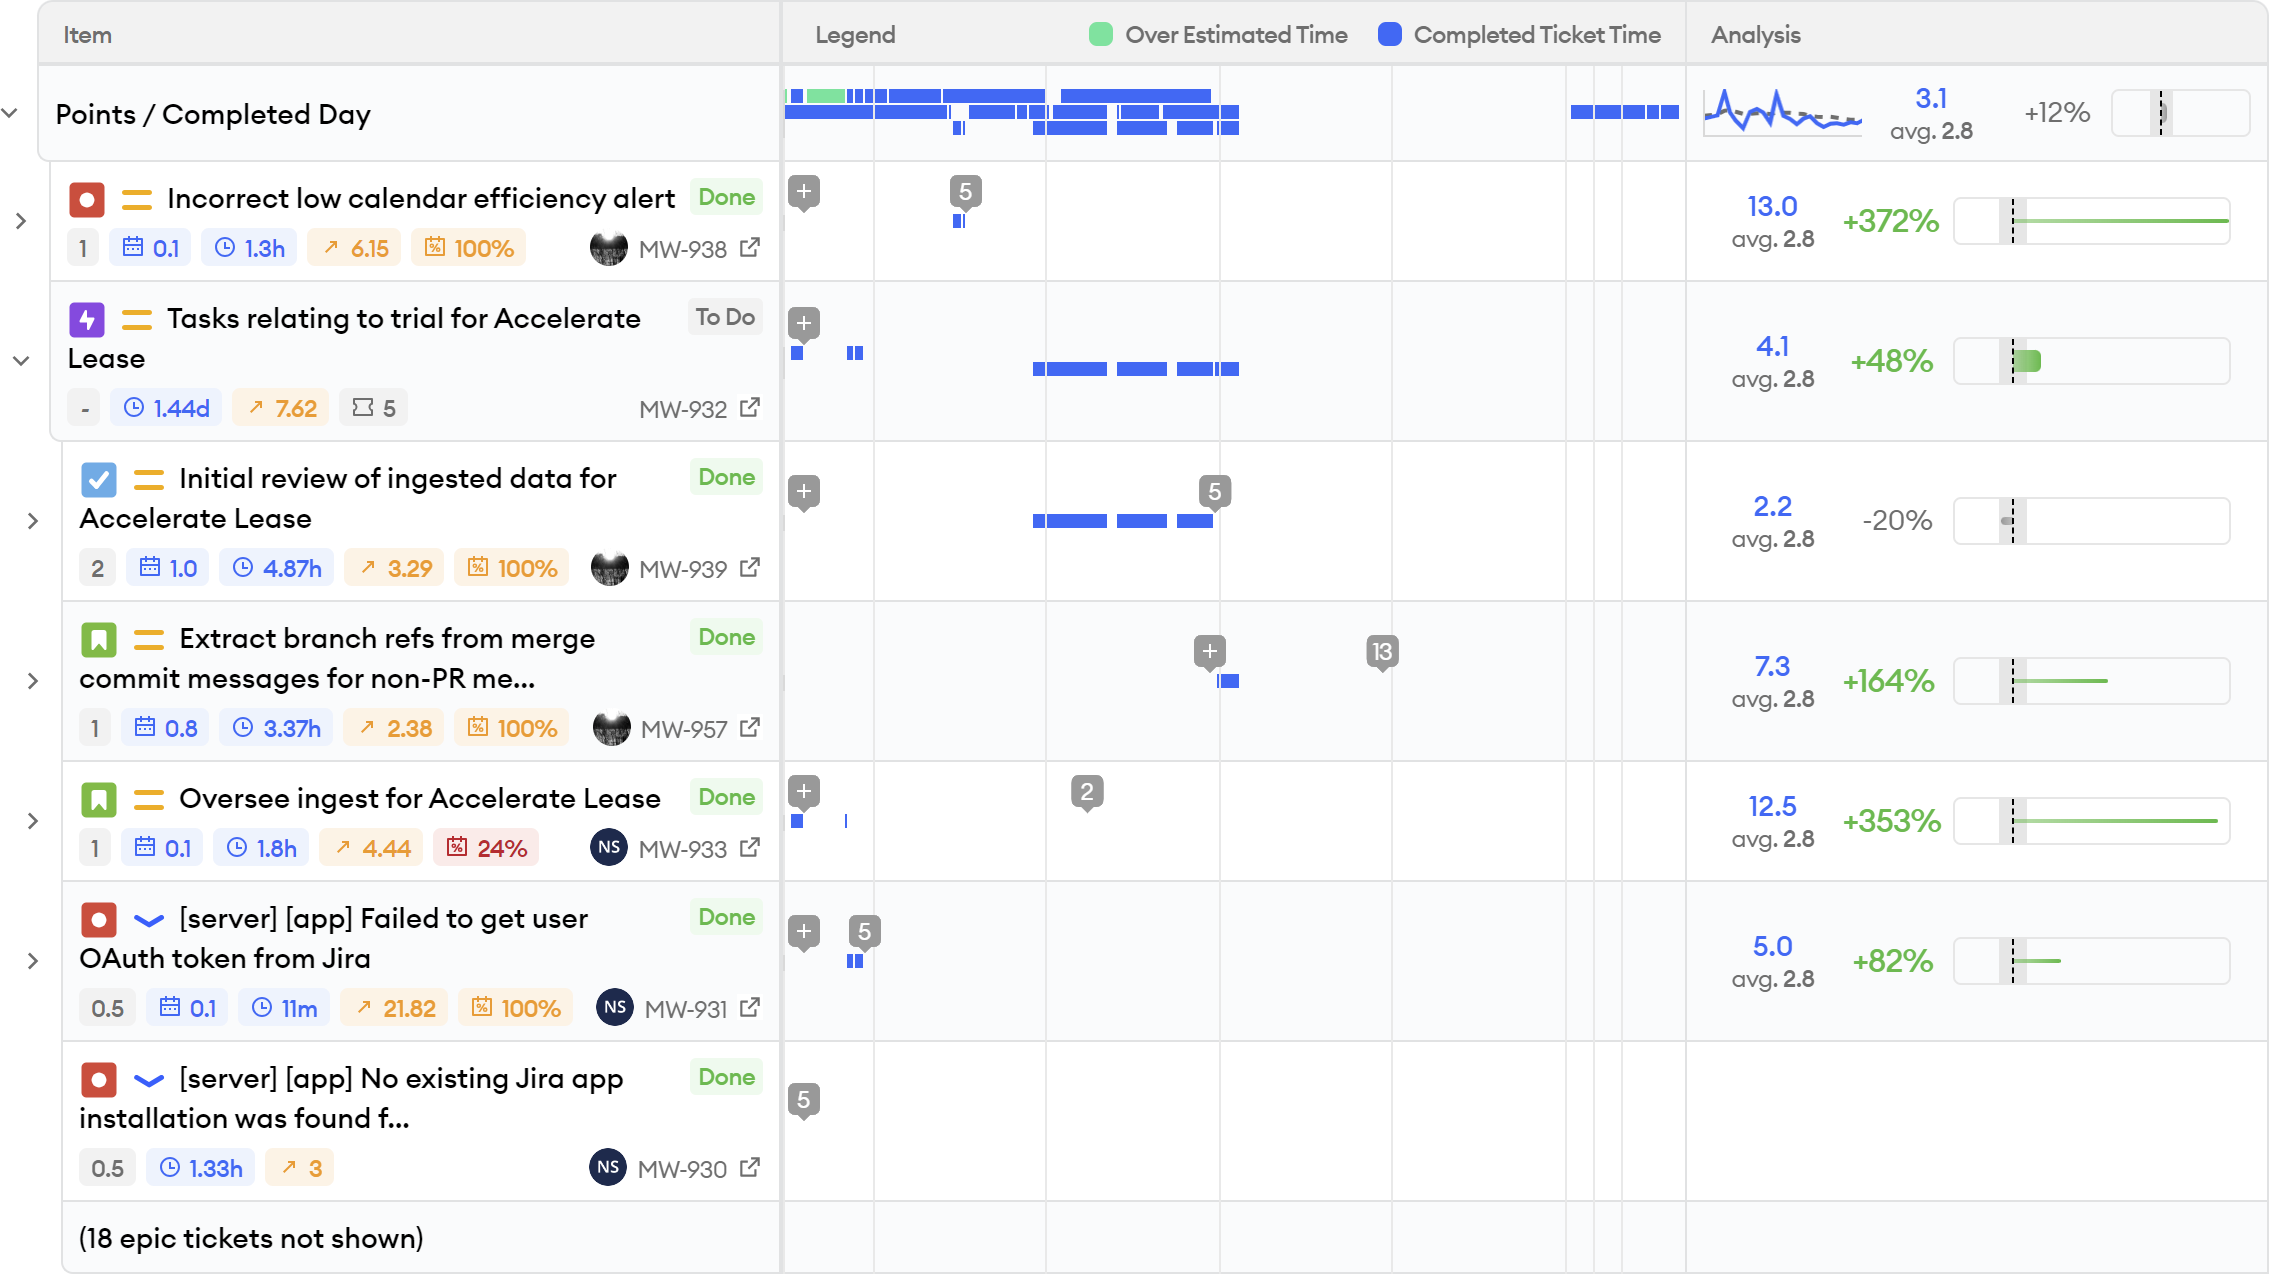
Task: Click marker 5 on No existing Jira app timeline
Action: point(804,1101)
